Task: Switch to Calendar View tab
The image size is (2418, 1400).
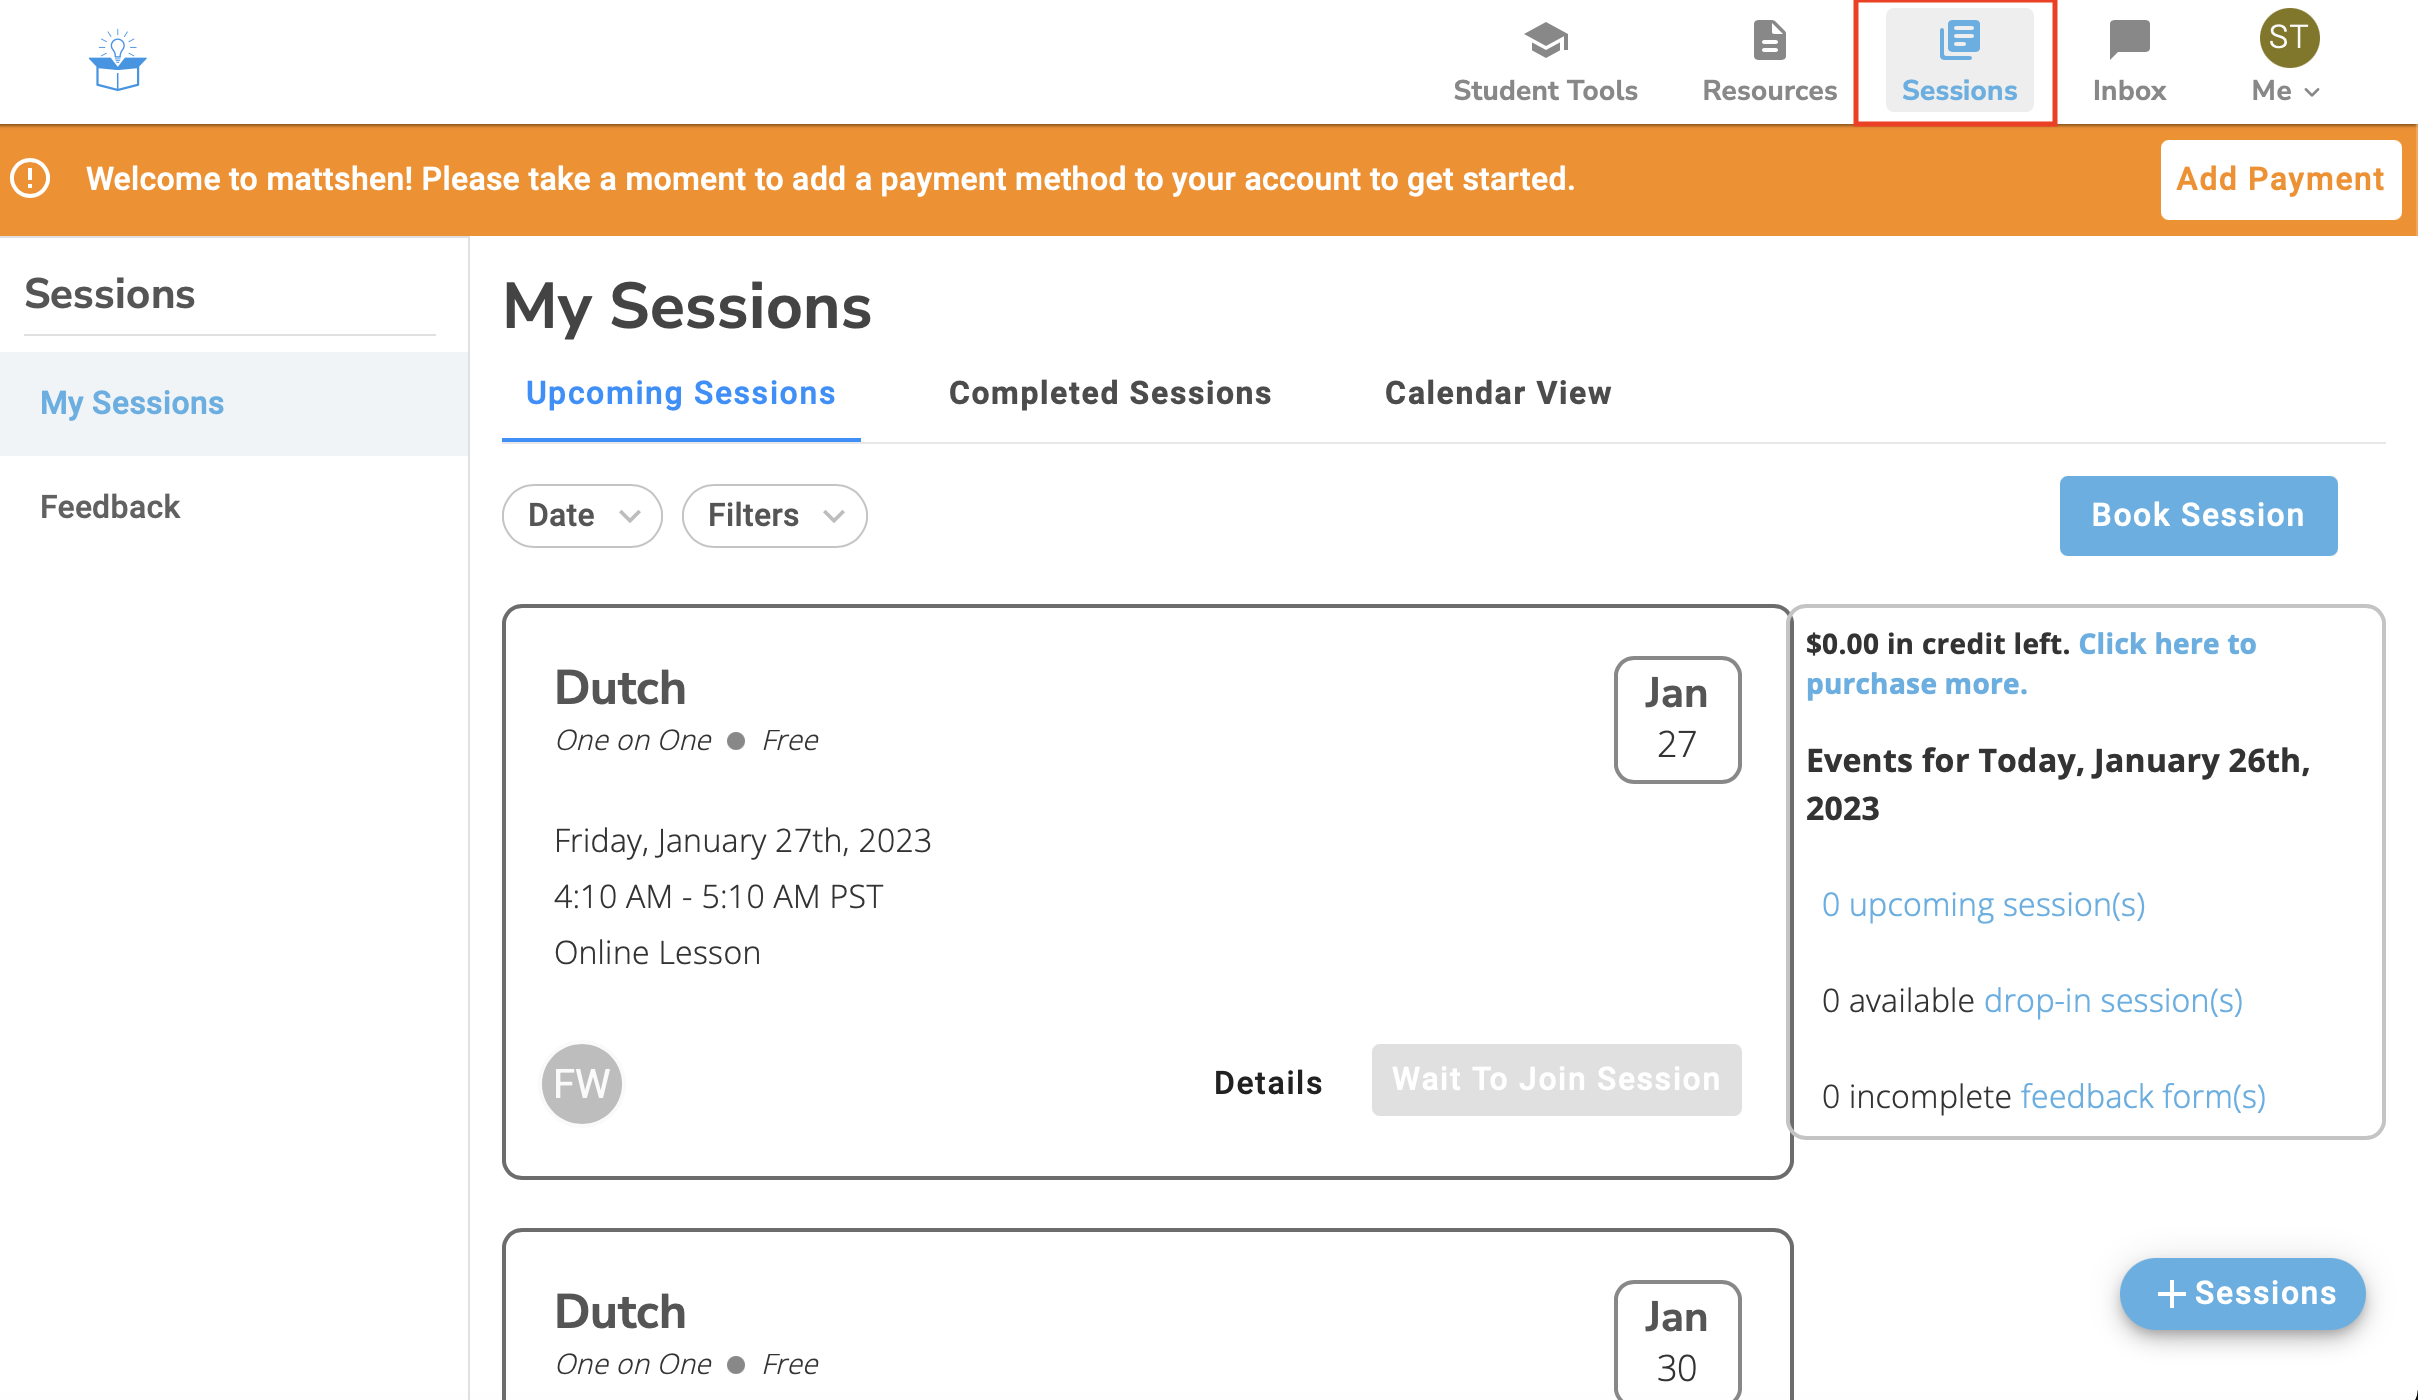Action: (1497, 393)
